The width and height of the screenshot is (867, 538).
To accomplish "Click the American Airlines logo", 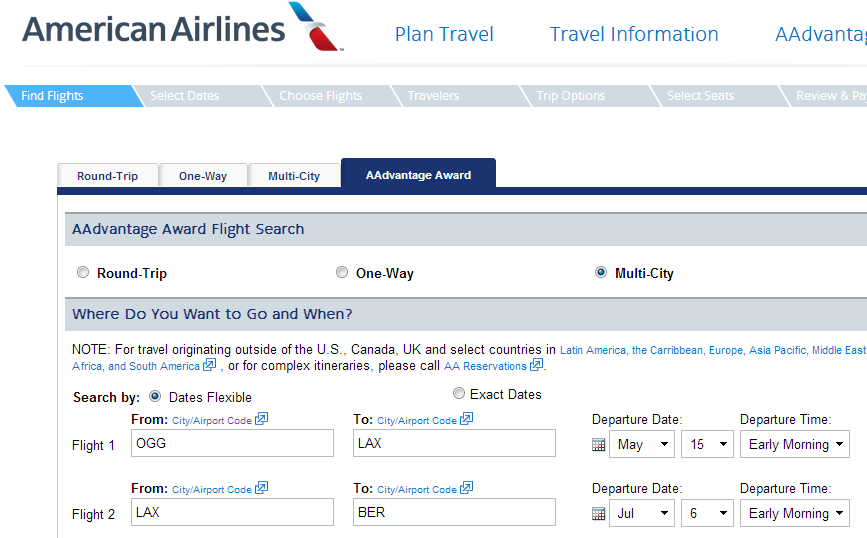I will [182, 28].
